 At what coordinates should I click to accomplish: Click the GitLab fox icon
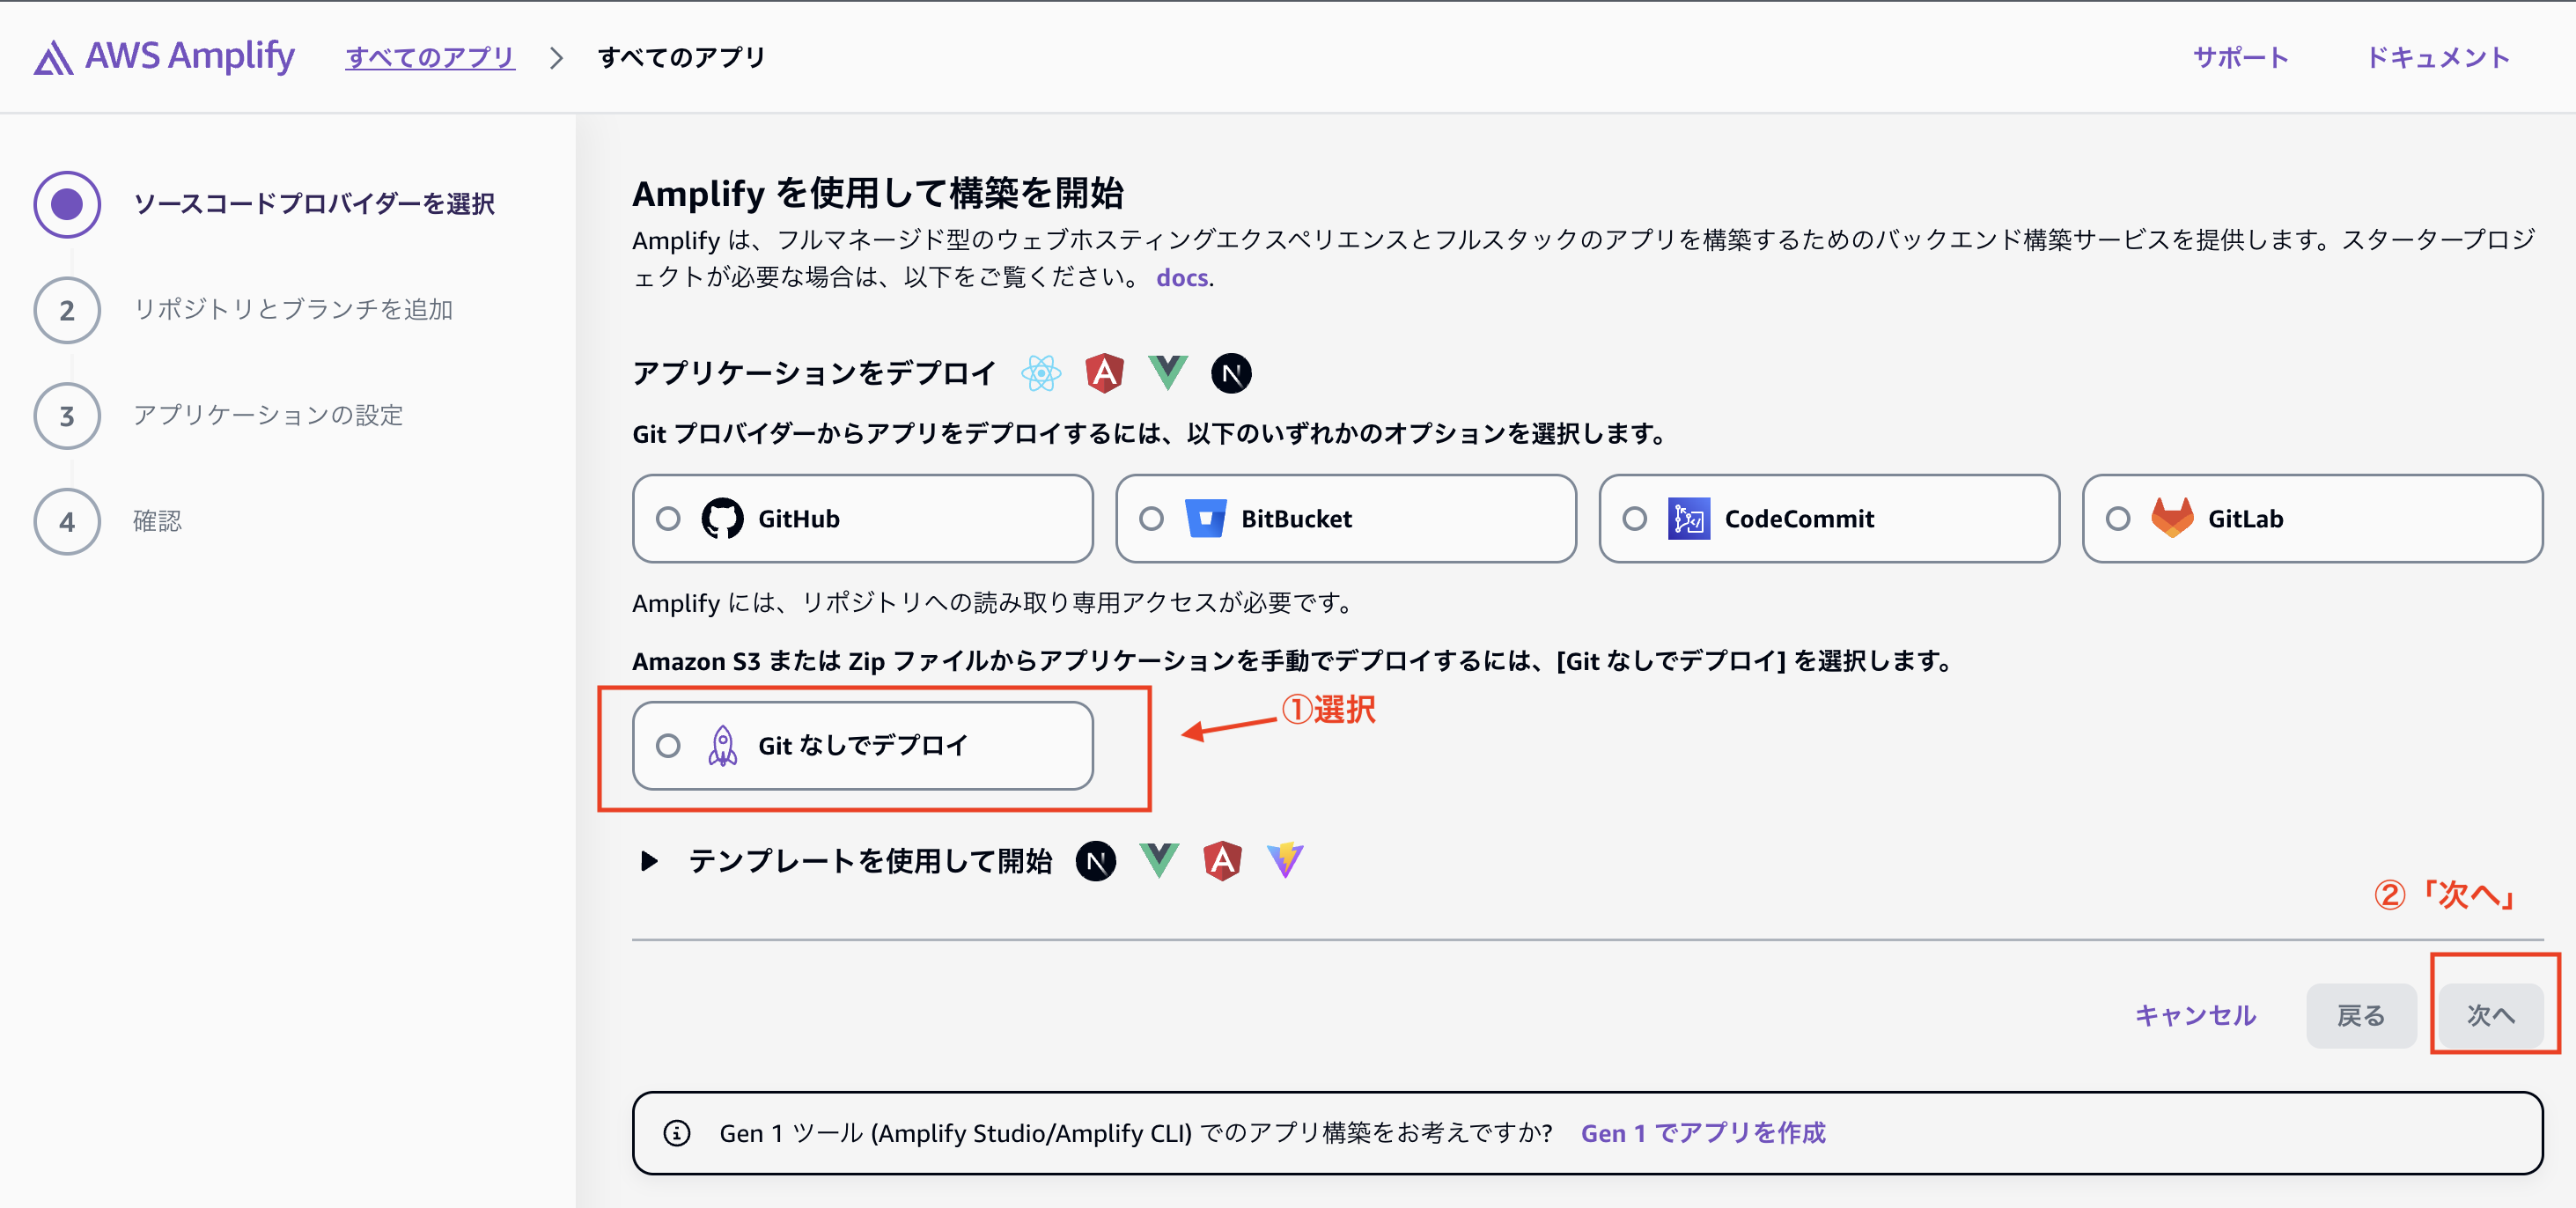click(x=2172, y=517)
